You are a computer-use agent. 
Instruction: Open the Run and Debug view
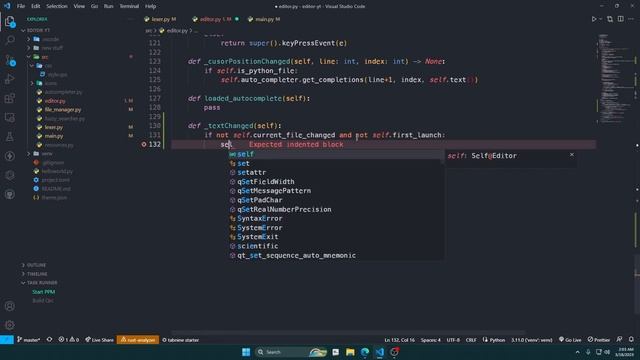(10, 79)
